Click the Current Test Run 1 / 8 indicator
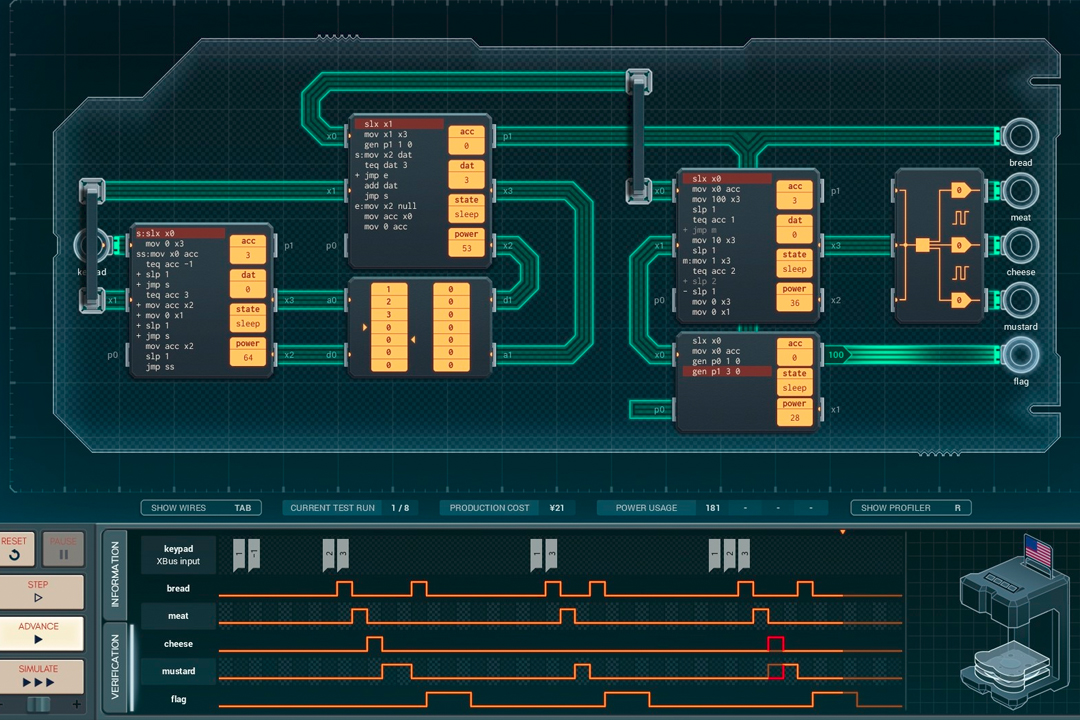 point(351,508)
